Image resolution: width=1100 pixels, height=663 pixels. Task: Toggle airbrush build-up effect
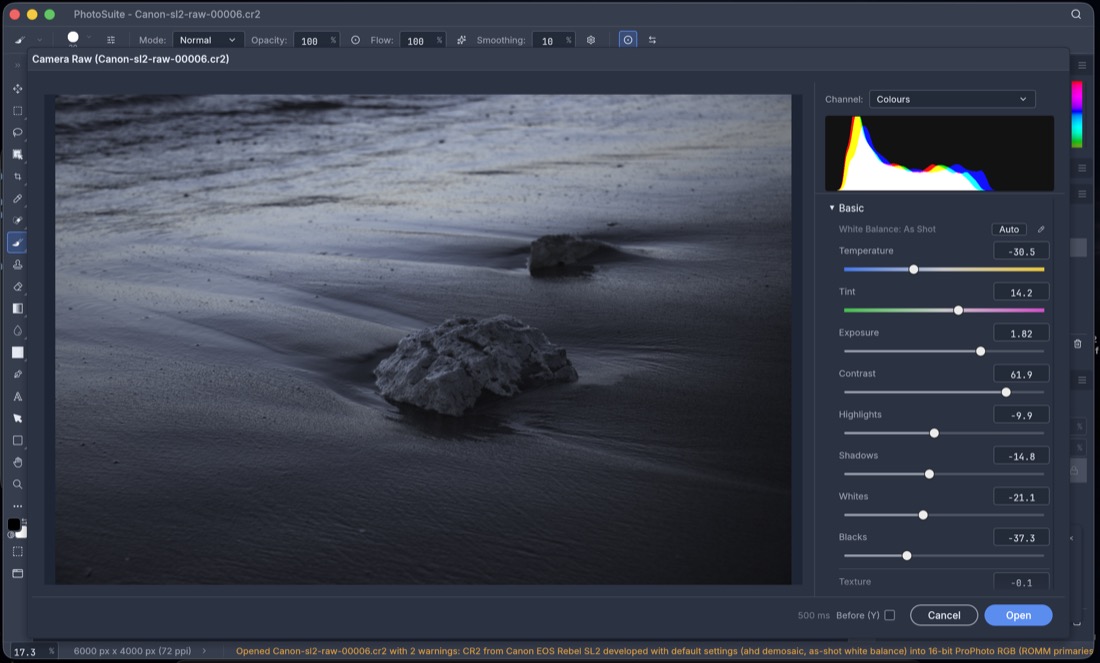[x=461, y=40]
